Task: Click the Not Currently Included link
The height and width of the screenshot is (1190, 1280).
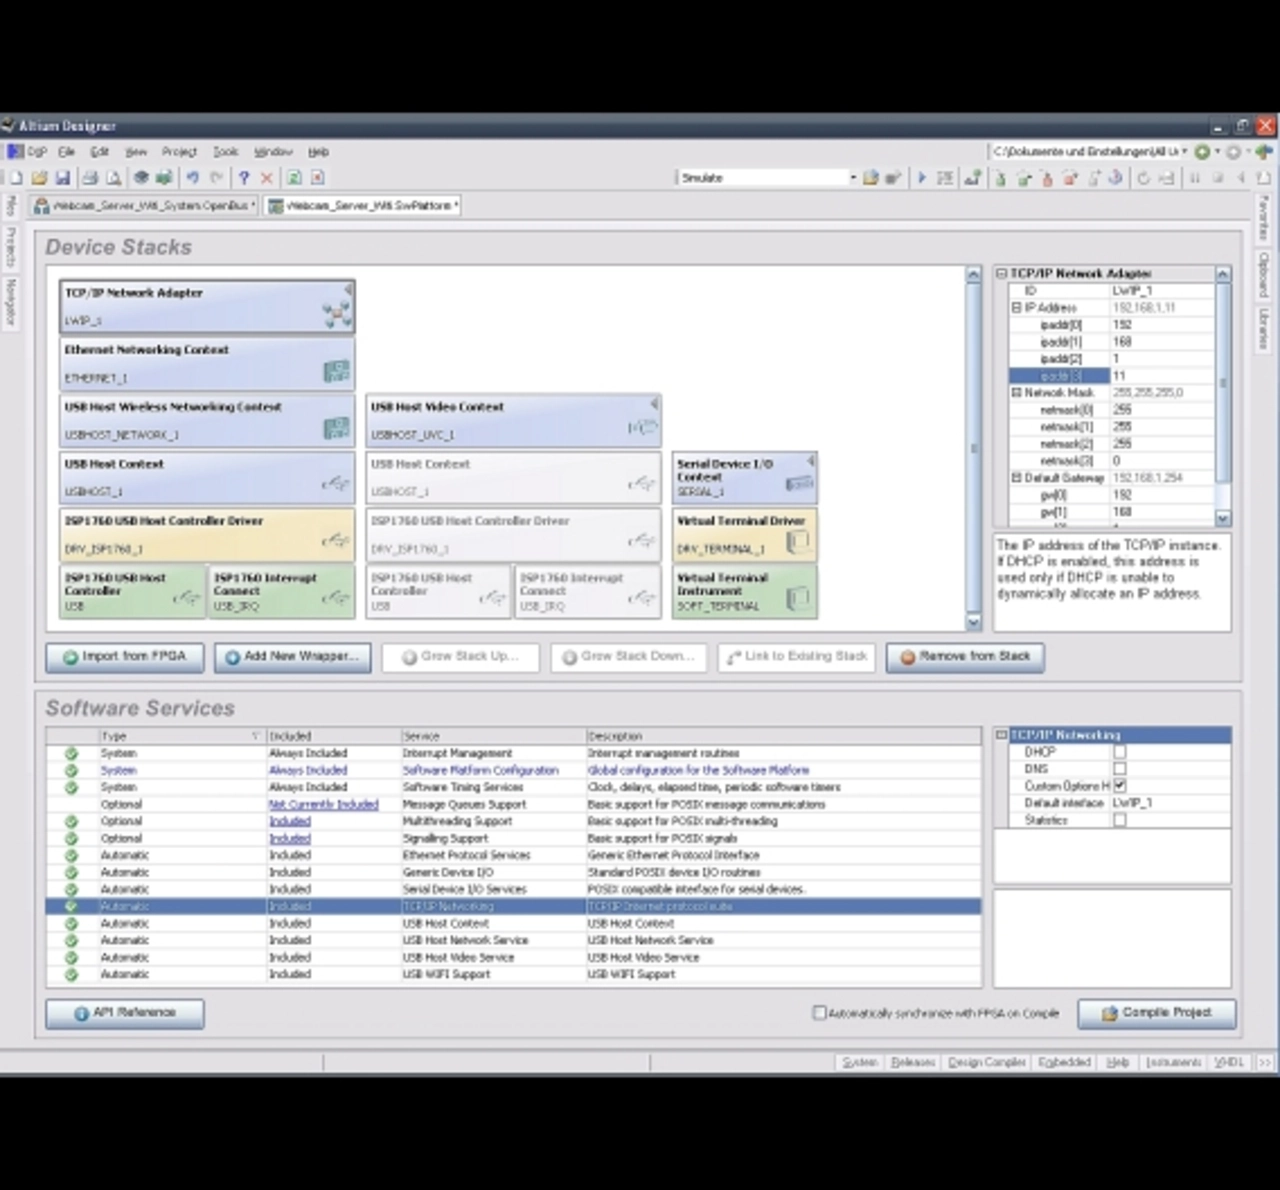Action: click(x=323, y=805)
